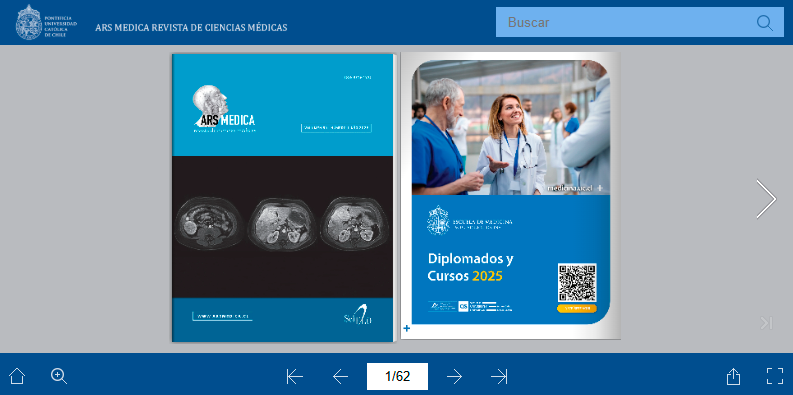This screenshot has height=395, width=793.
Task: Advance to next page arrow in bottom bar
Action: 454,376
